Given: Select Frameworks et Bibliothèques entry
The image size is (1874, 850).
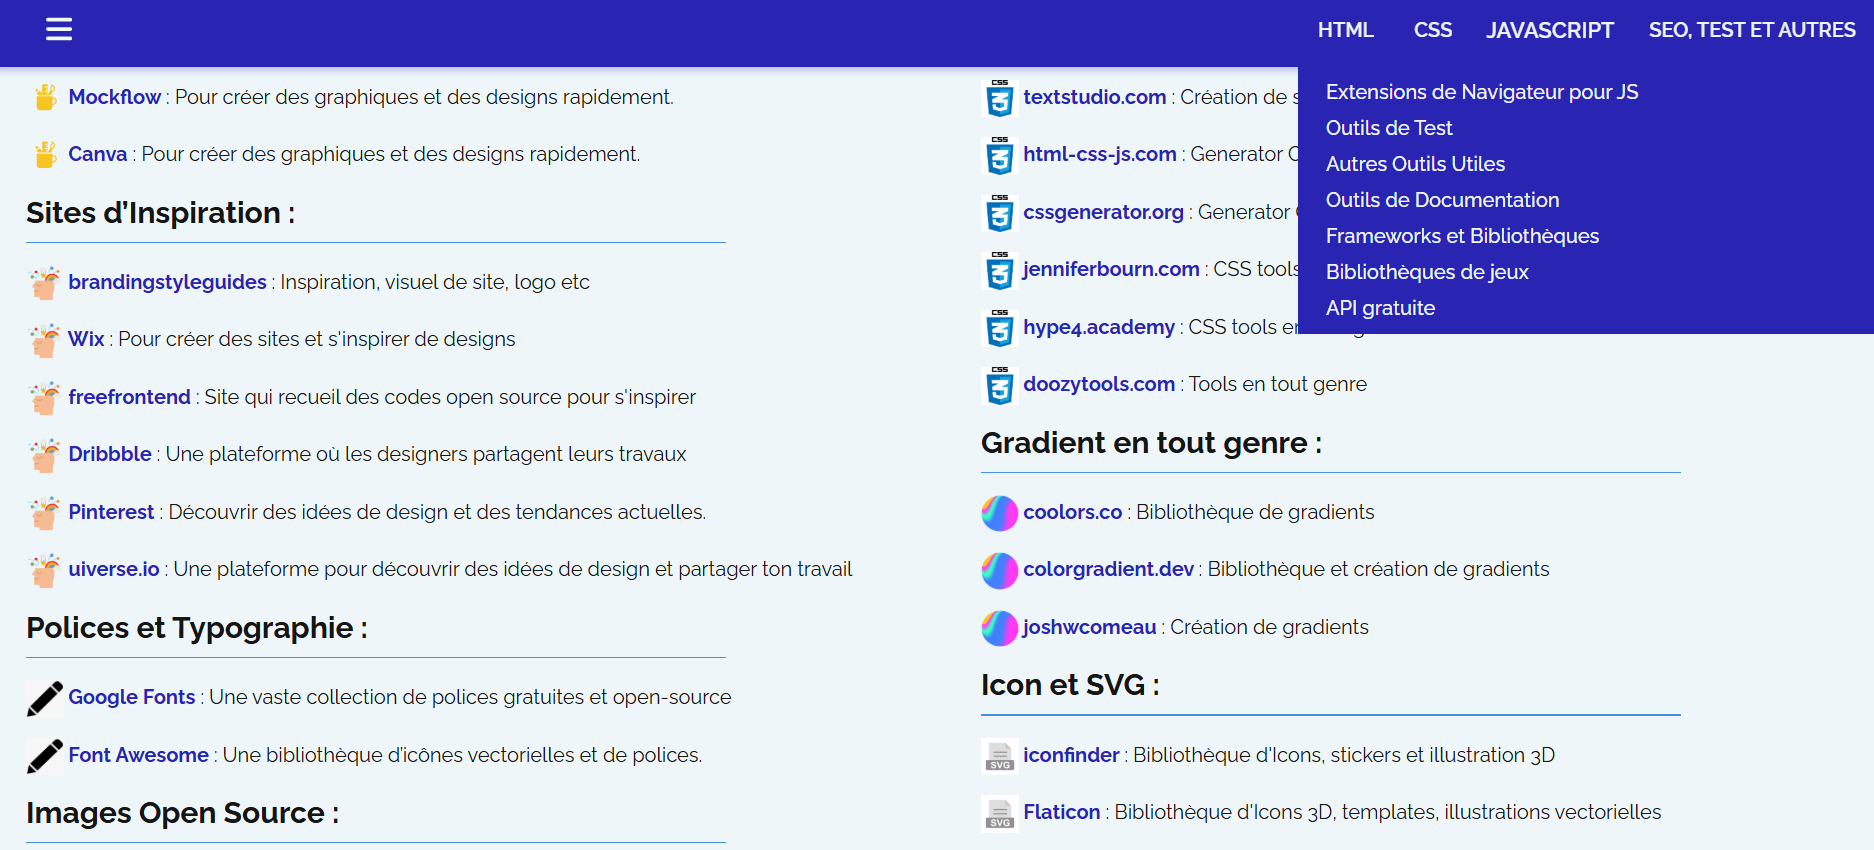Looking at the screenshot, I should point(1462,236).
